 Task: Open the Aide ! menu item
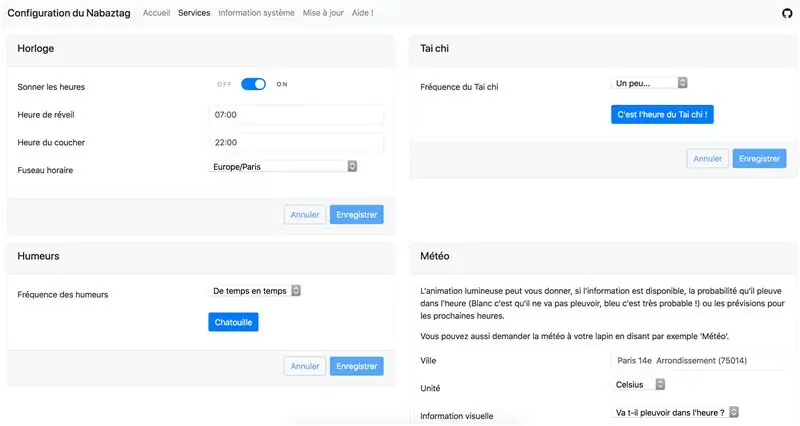coord(362,13)
